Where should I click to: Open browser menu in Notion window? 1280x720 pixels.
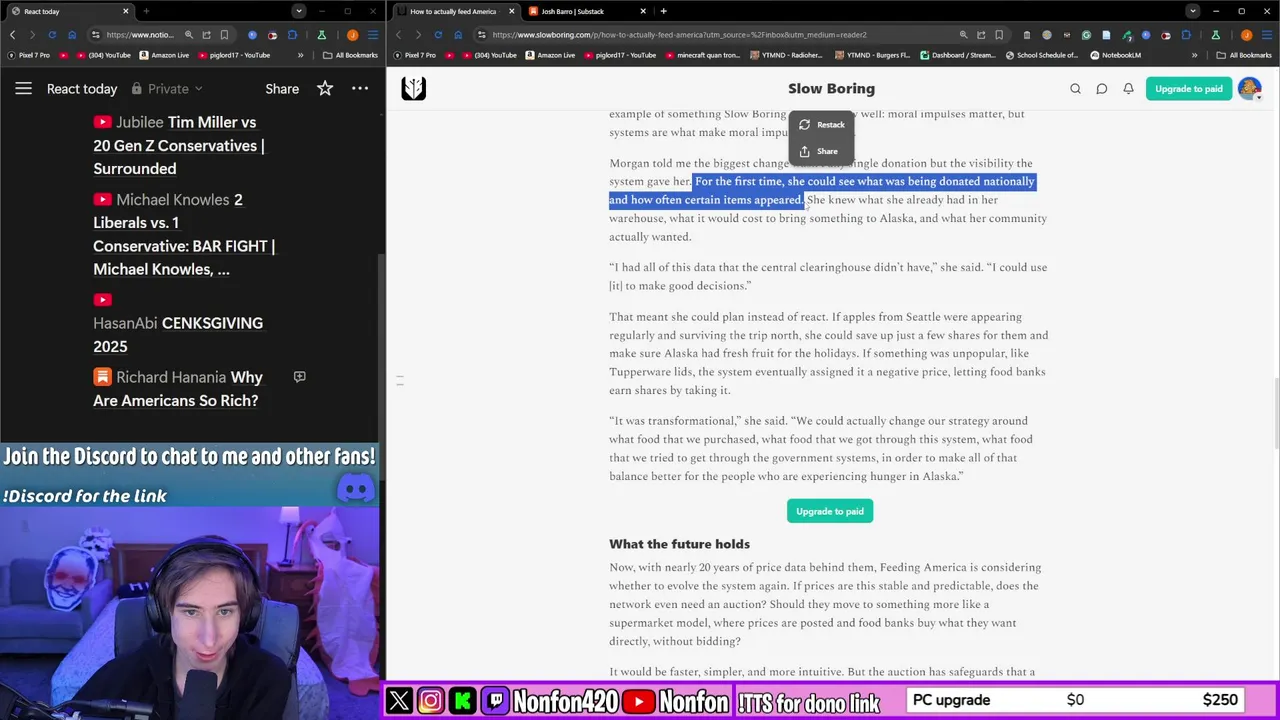374,34
